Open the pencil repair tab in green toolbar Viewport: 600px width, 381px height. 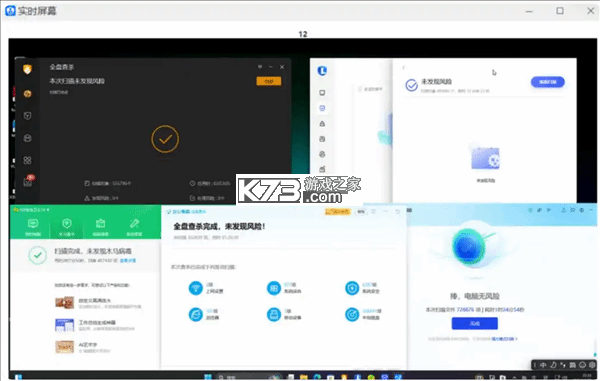pyautogui.click(x=134, y=227)
